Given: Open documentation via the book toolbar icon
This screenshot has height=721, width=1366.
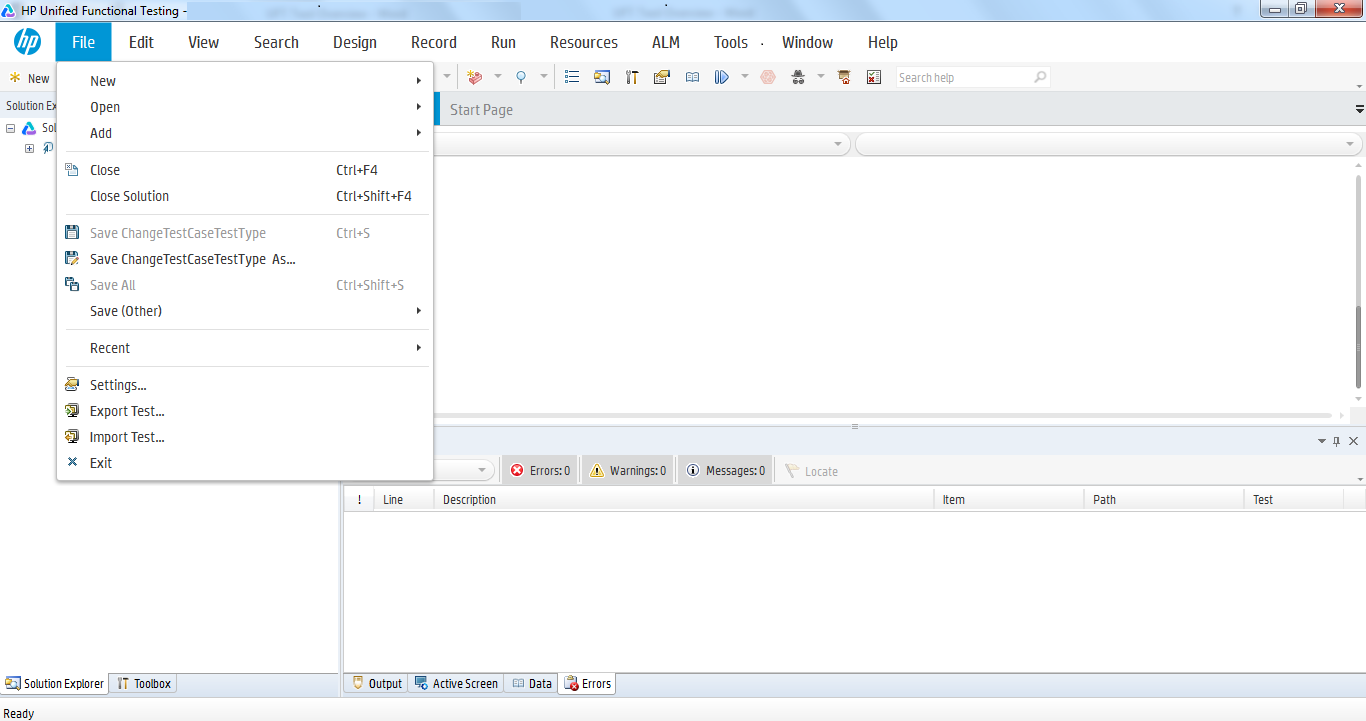Looking at the screenshot, I should [x=692, y=76].
